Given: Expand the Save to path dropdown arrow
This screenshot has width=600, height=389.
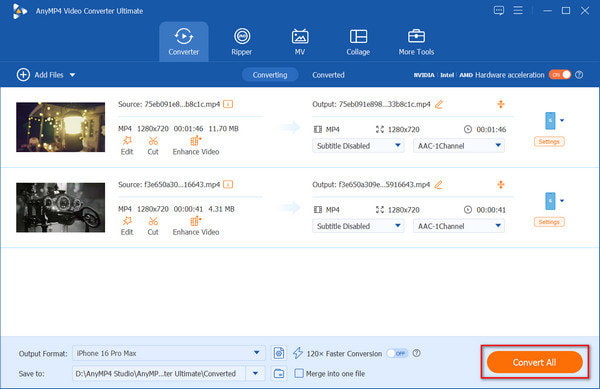Looking at the screenshot, I should 255,373.
